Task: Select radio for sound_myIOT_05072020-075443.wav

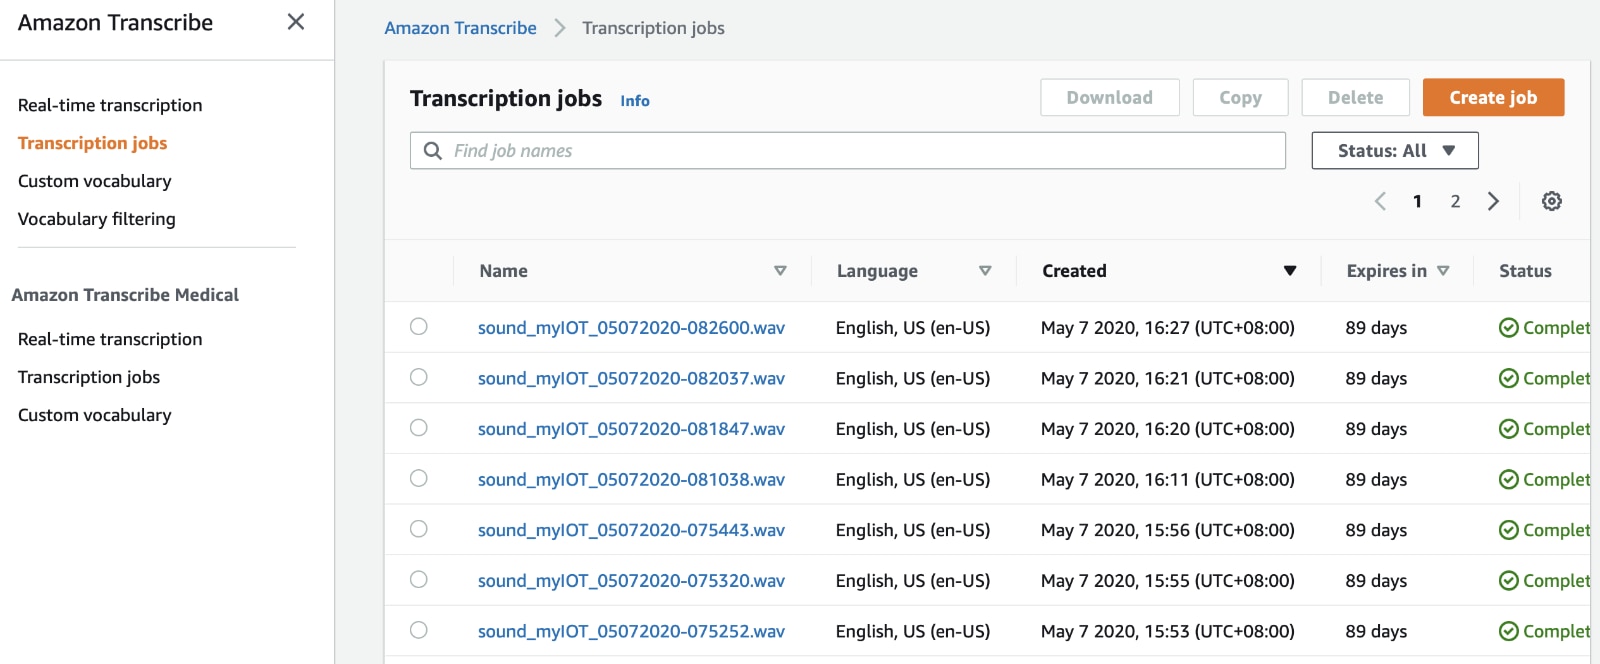Action: [419, 528]
